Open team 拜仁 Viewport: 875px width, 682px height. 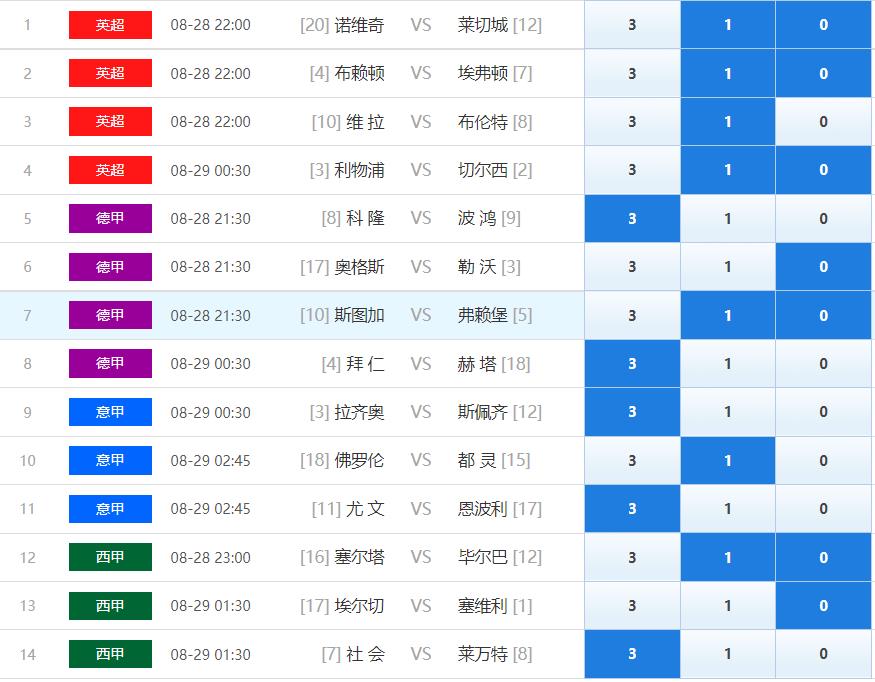[366, 364]
